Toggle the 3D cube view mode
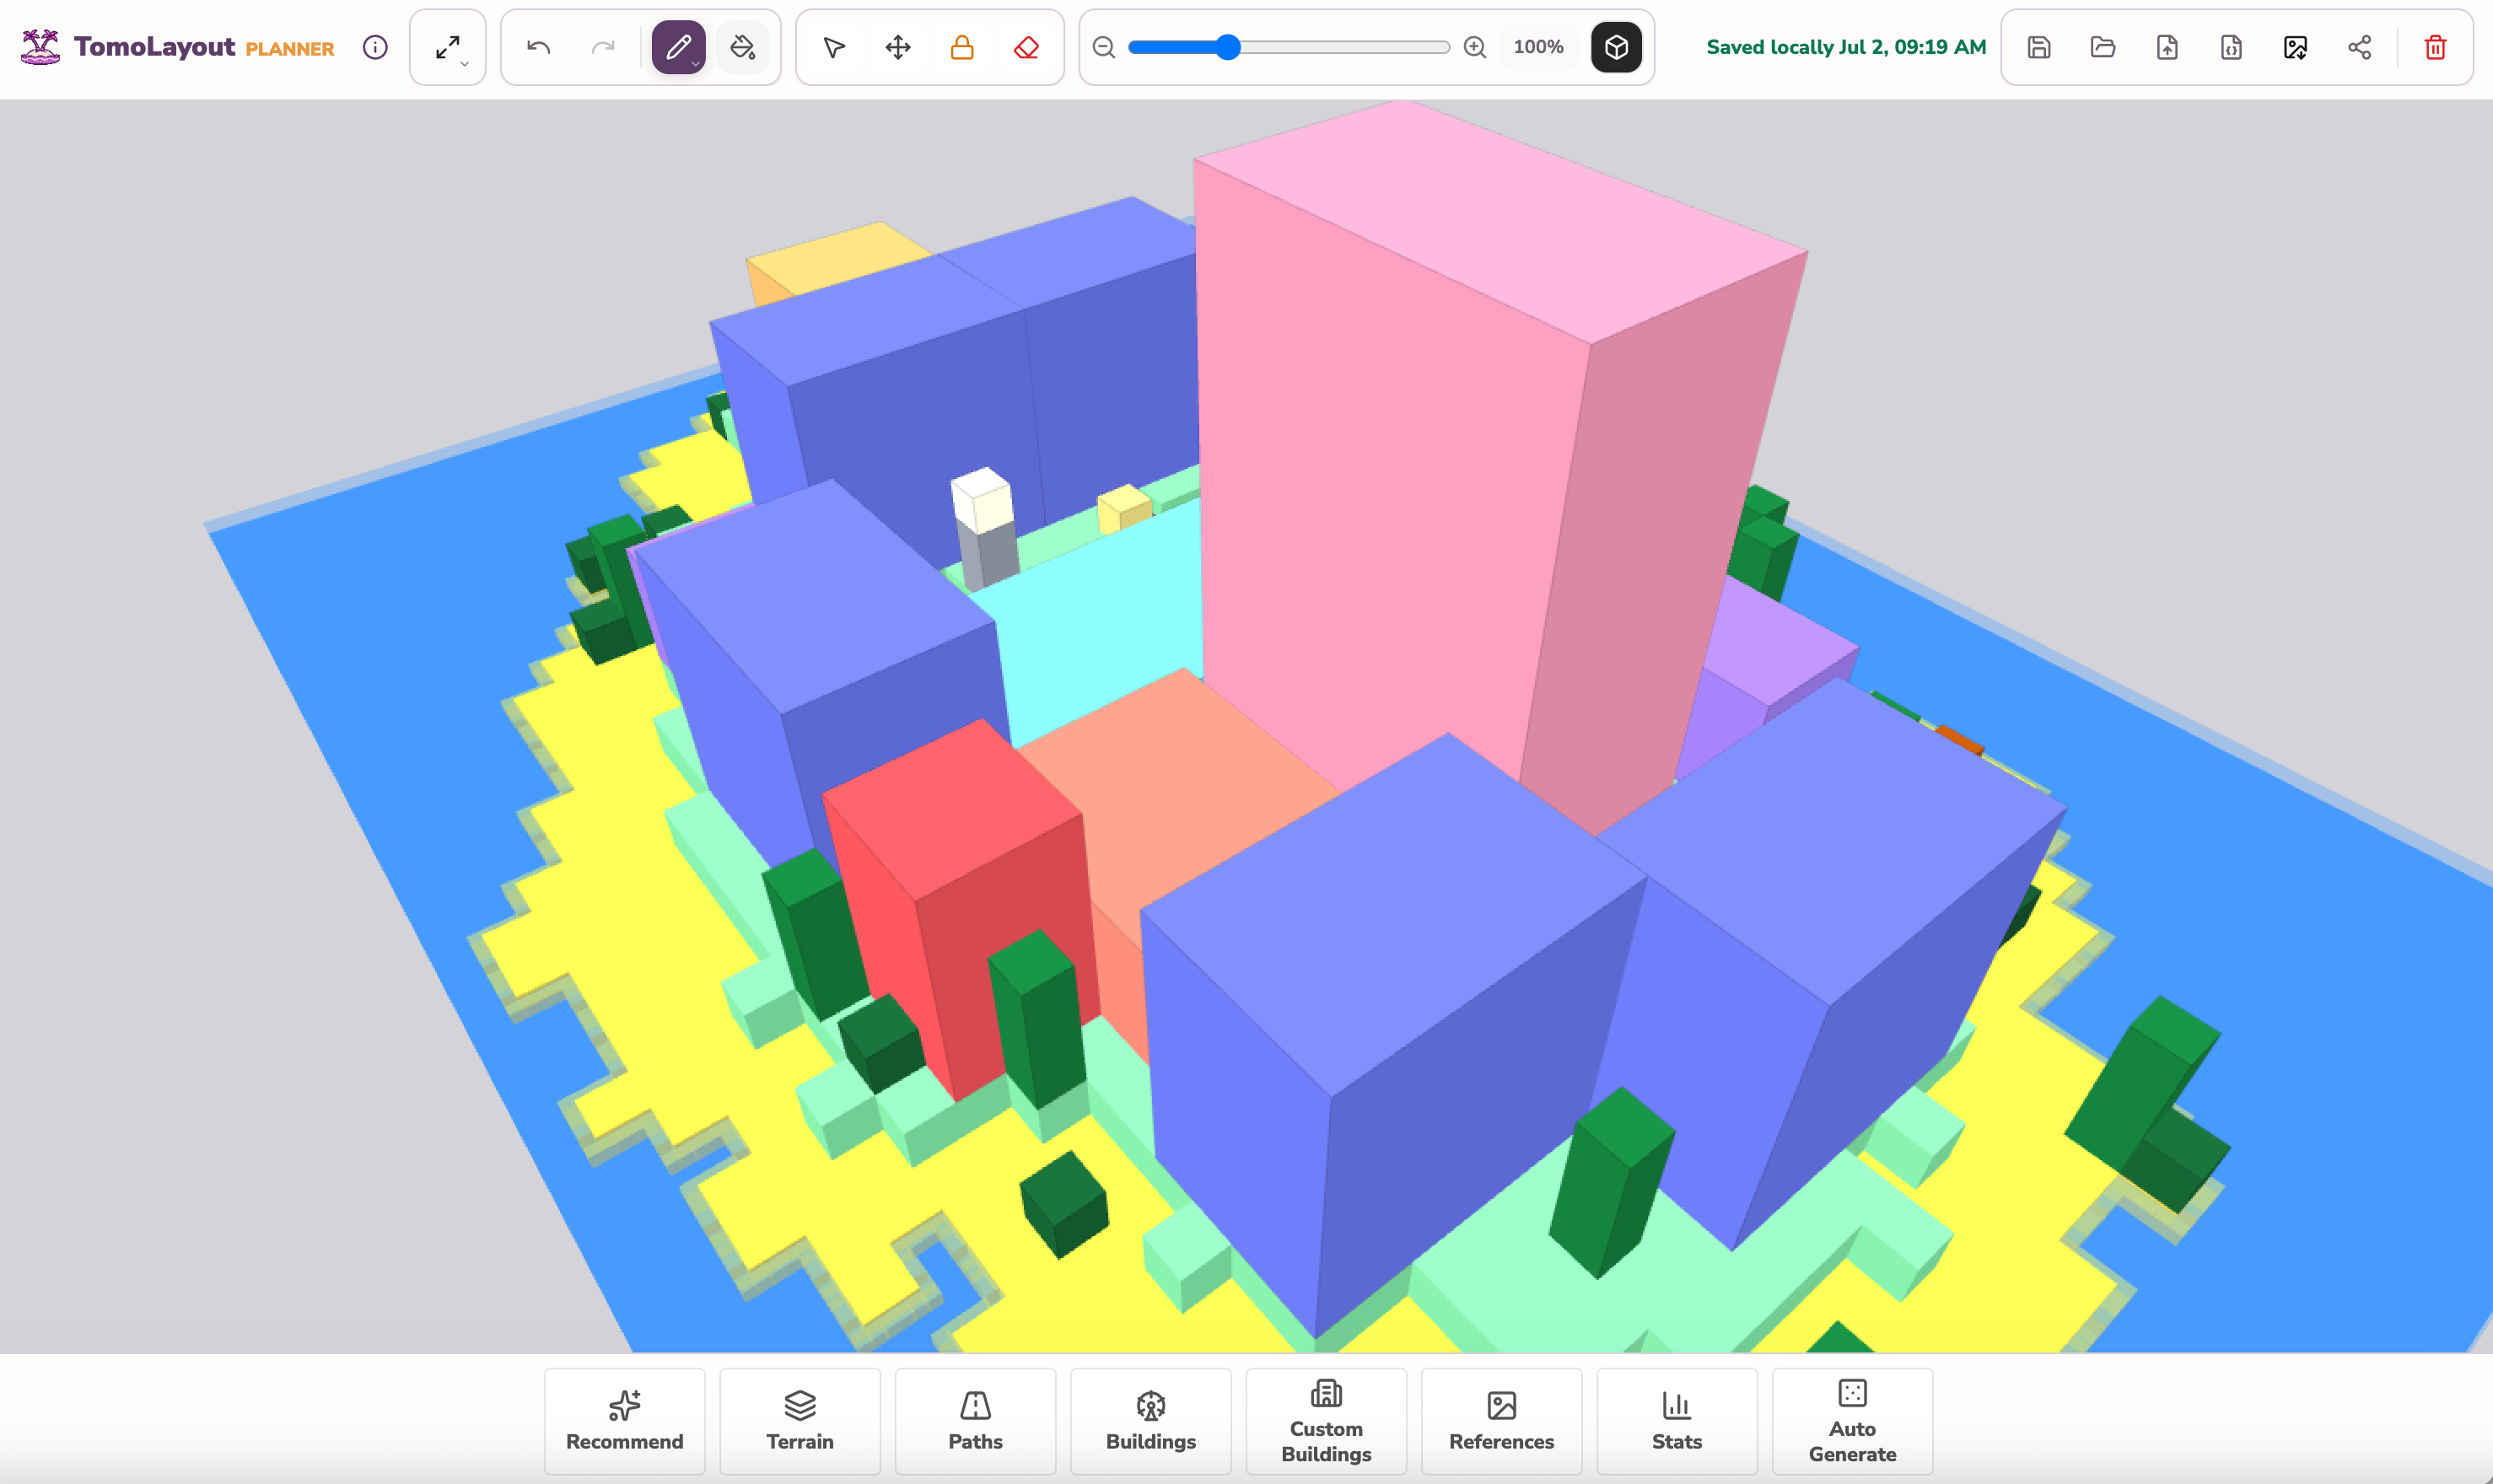 (x=1616, y=47)
